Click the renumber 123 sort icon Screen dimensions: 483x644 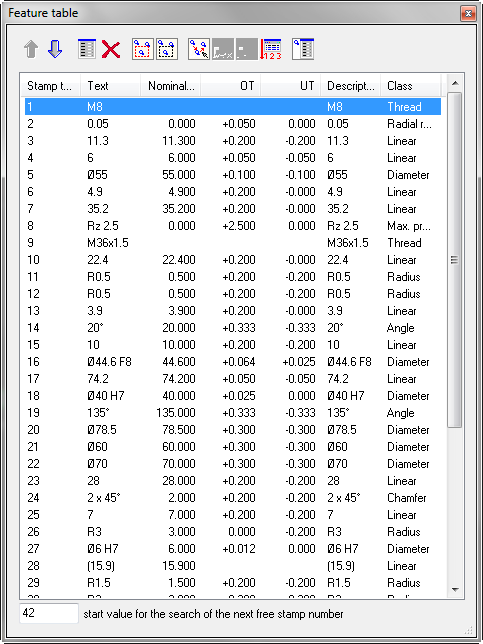coord(271,49)
